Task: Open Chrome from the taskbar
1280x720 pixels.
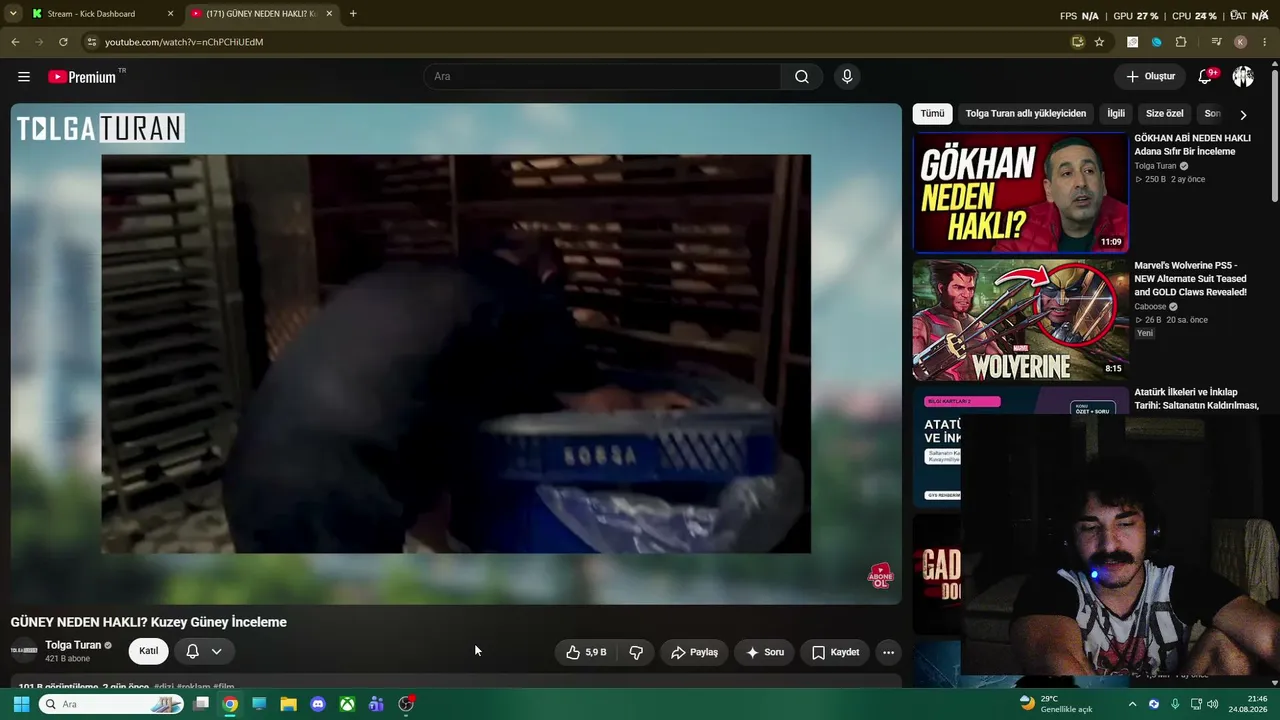Action: [x=230, y=704]
